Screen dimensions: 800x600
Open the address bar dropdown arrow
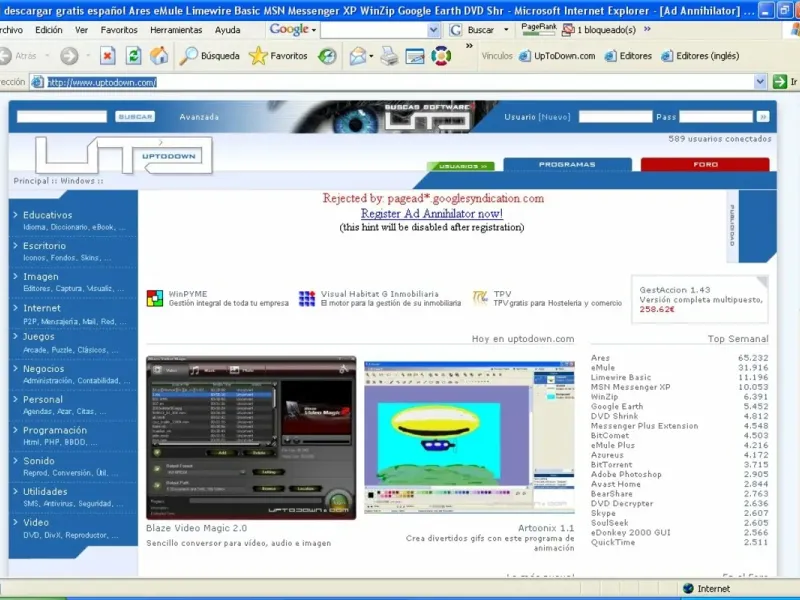tap(760, 82)
